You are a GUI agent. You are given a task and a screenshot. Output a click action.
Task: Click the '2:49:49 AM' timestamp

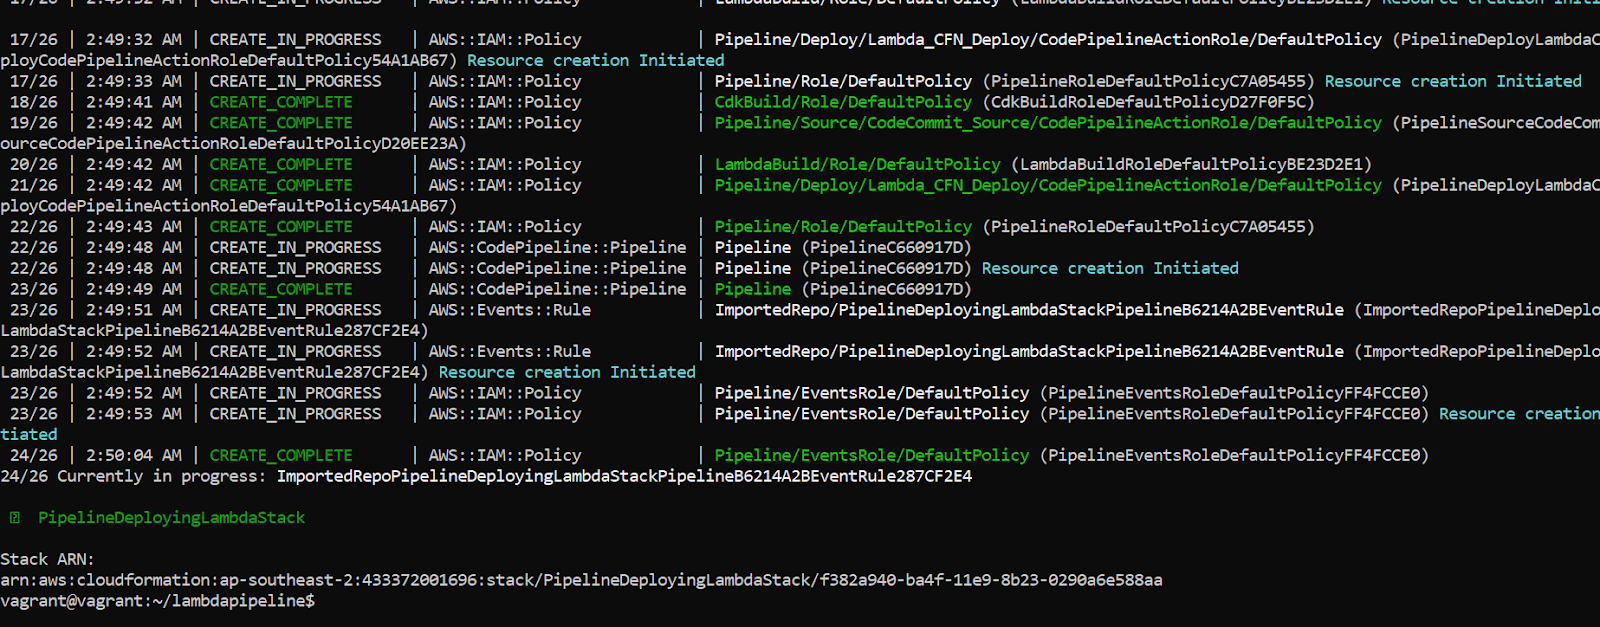133,289
